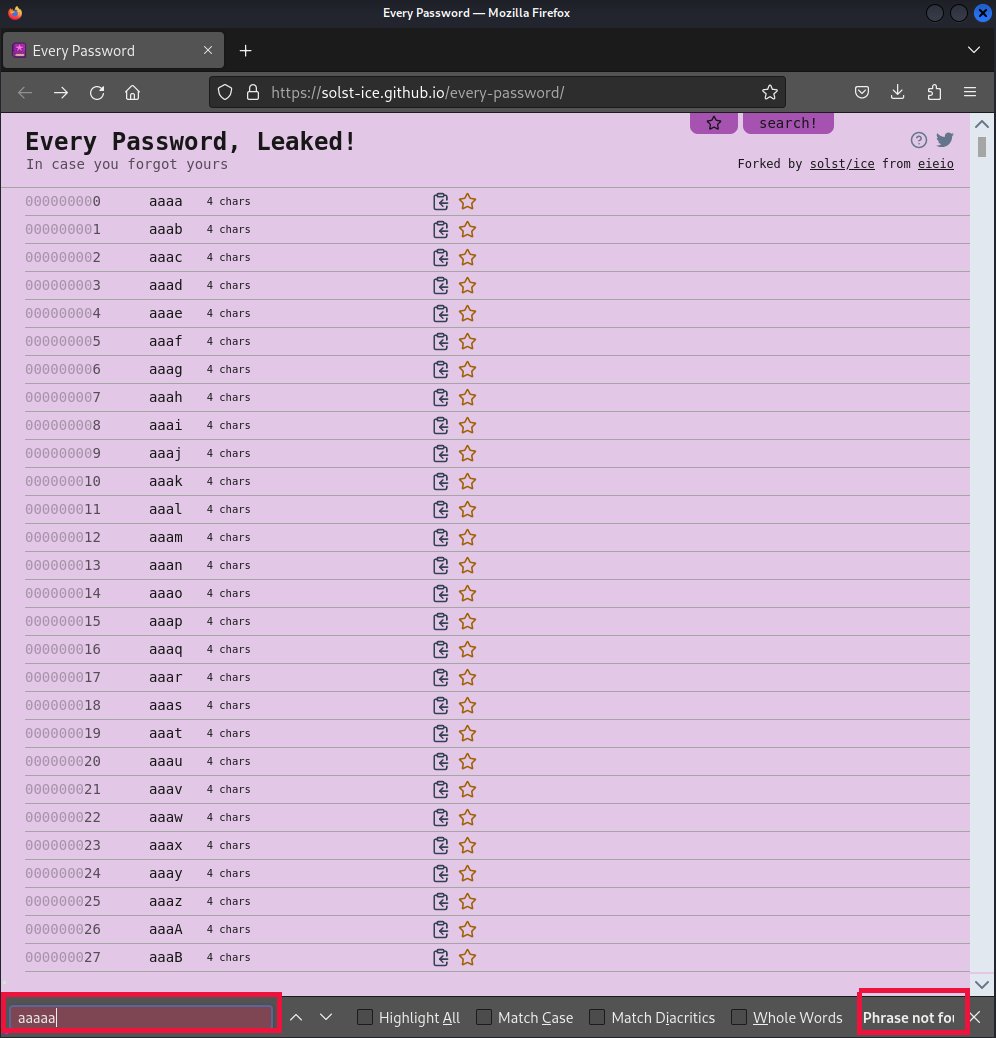Screen dimensions: 996x1038
Task: Open the solst/ice link
Action: (842, 164)
